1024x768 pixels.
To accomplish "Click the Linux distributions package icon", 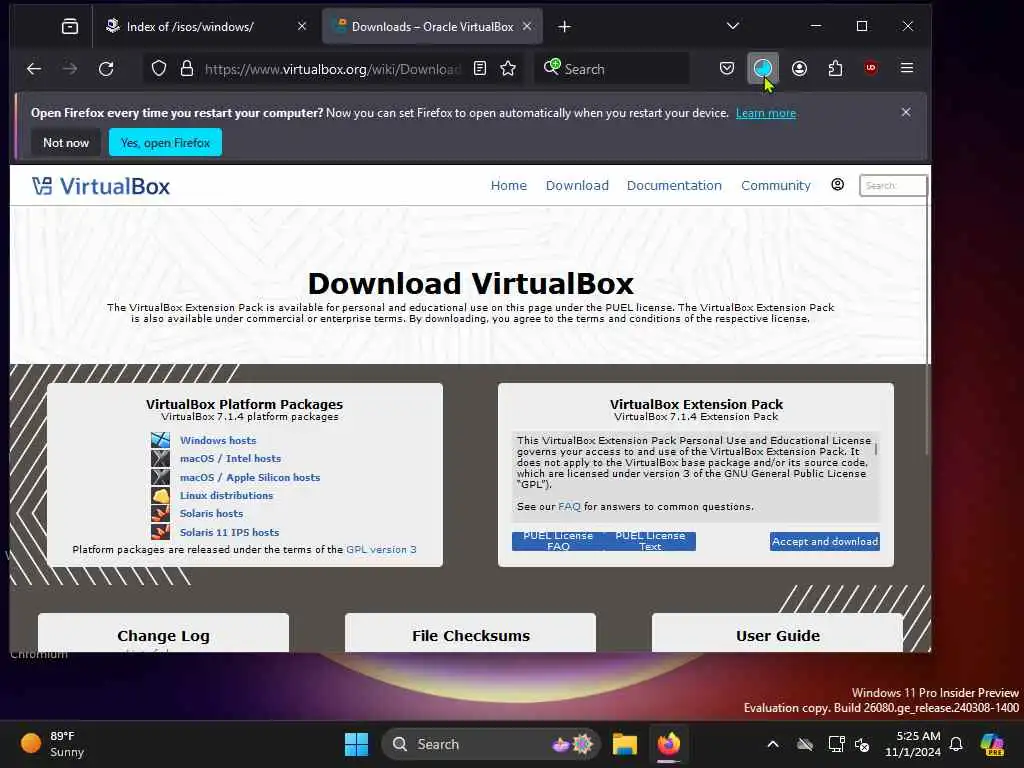I will pos(161,495).
